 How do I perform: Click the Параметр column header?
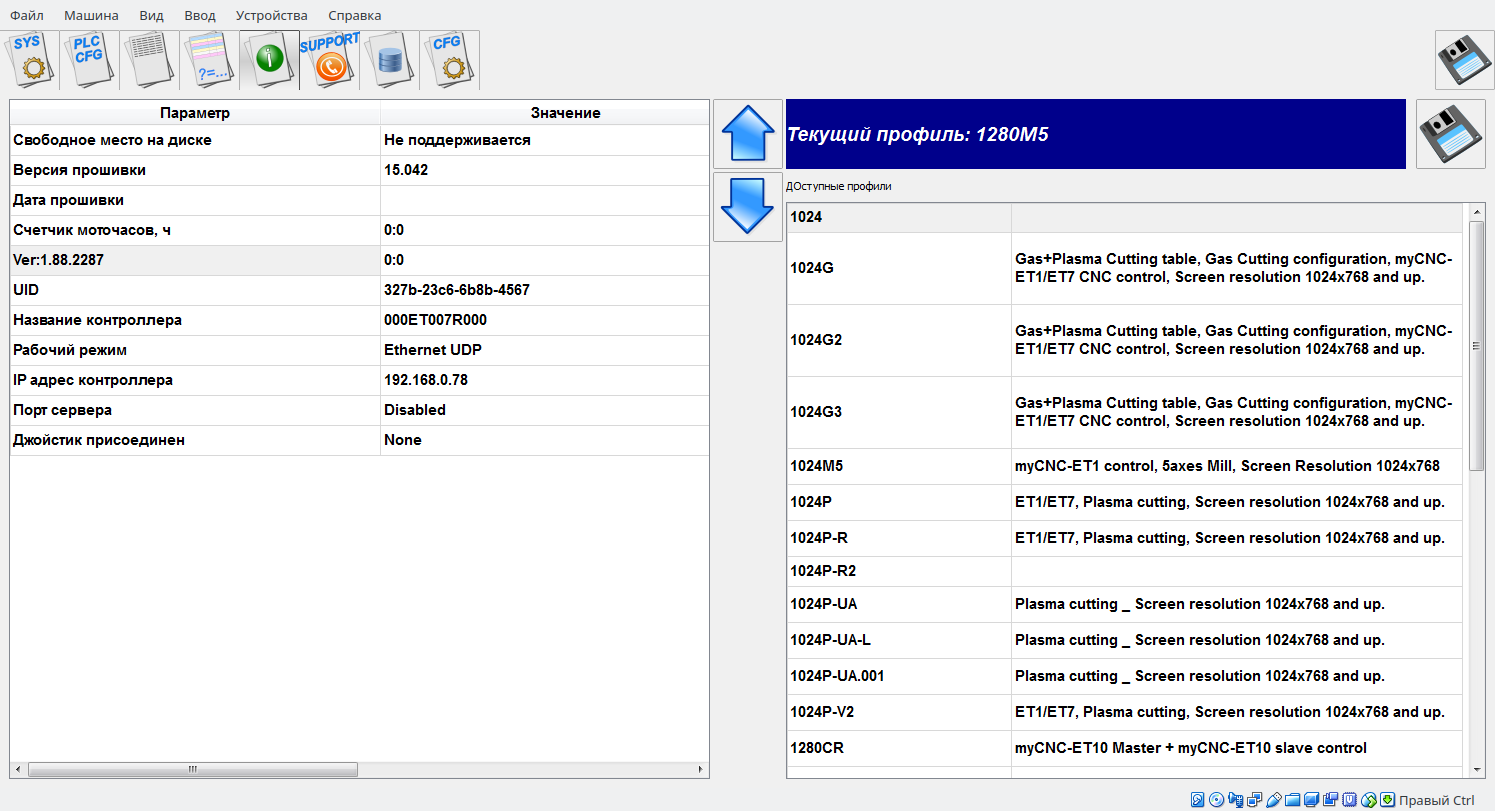[x=195, y=113]
